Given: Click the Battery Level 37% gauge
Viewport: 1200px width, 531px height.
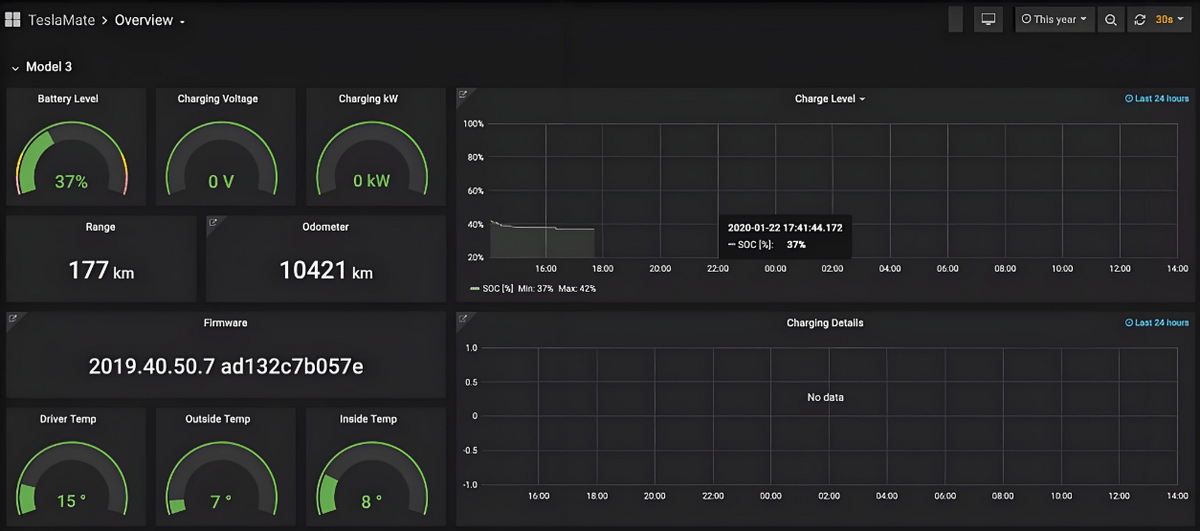Looking at the screenshot, I should [x=72, y=160].
